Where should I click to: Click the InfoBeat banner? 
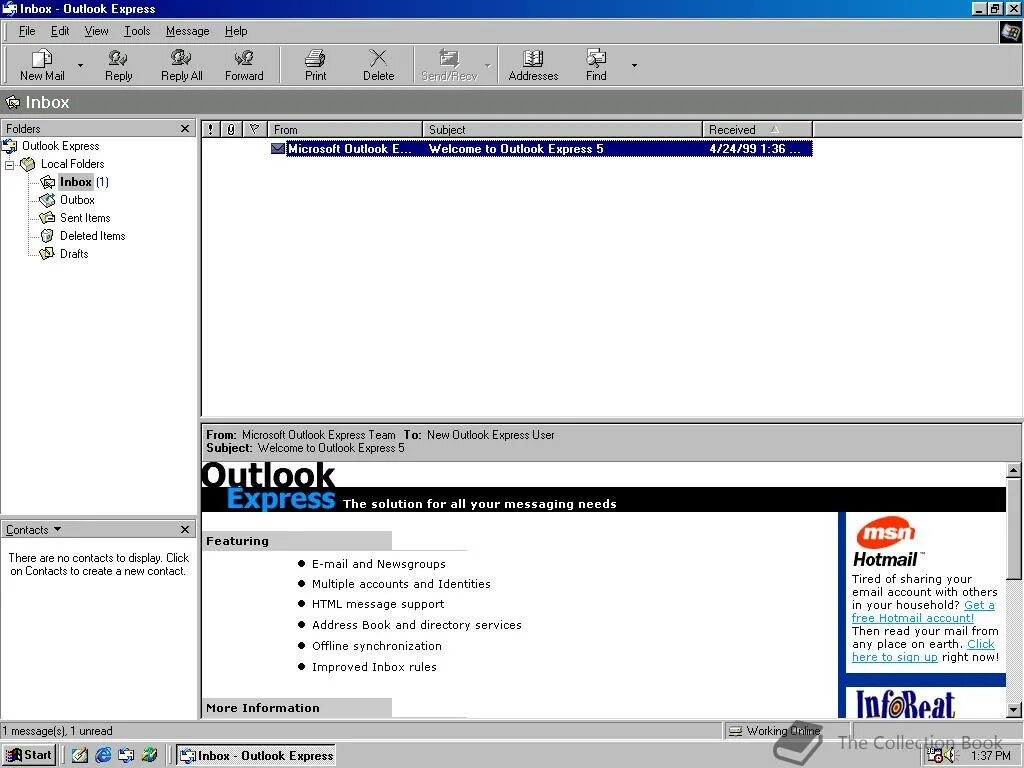coord(905,704)
